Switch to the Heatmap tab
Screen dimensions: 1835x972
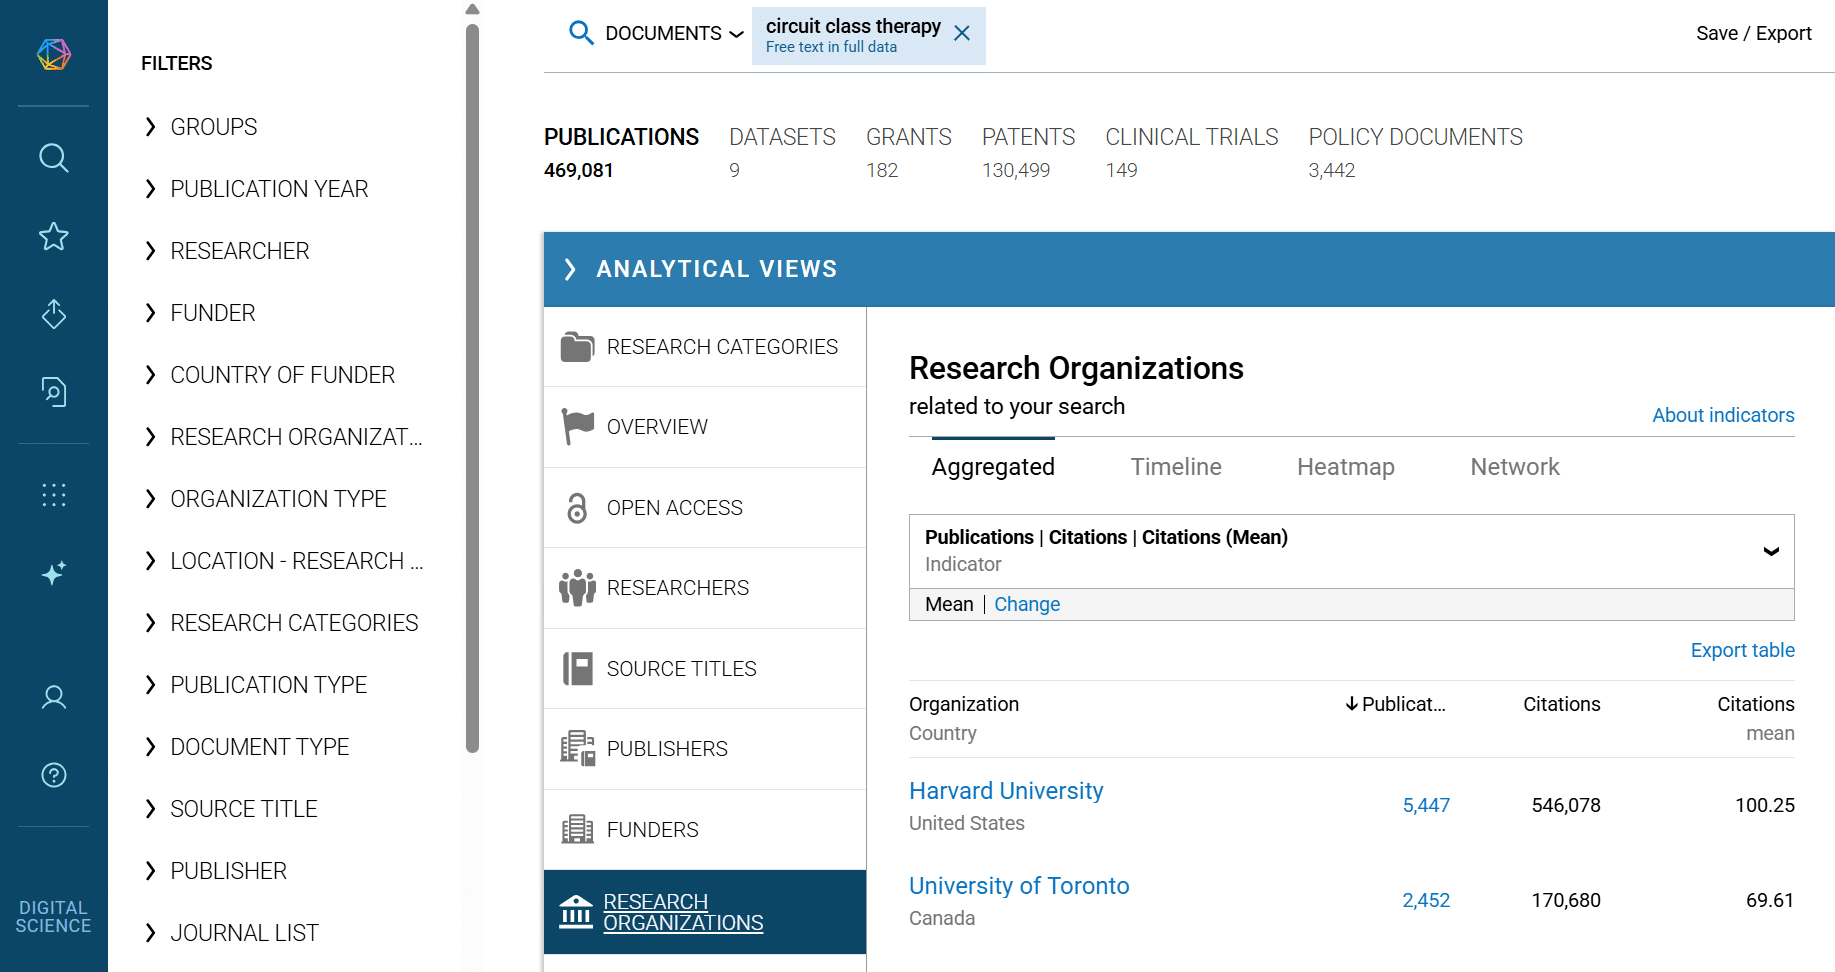point(1345,467)
